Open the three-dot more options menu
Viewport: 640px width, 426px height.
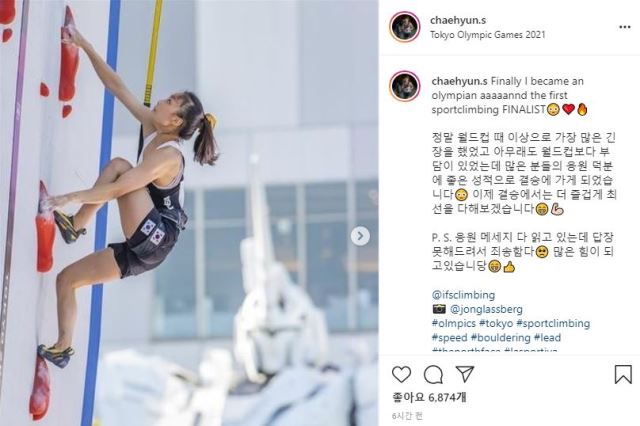[625, 27]
